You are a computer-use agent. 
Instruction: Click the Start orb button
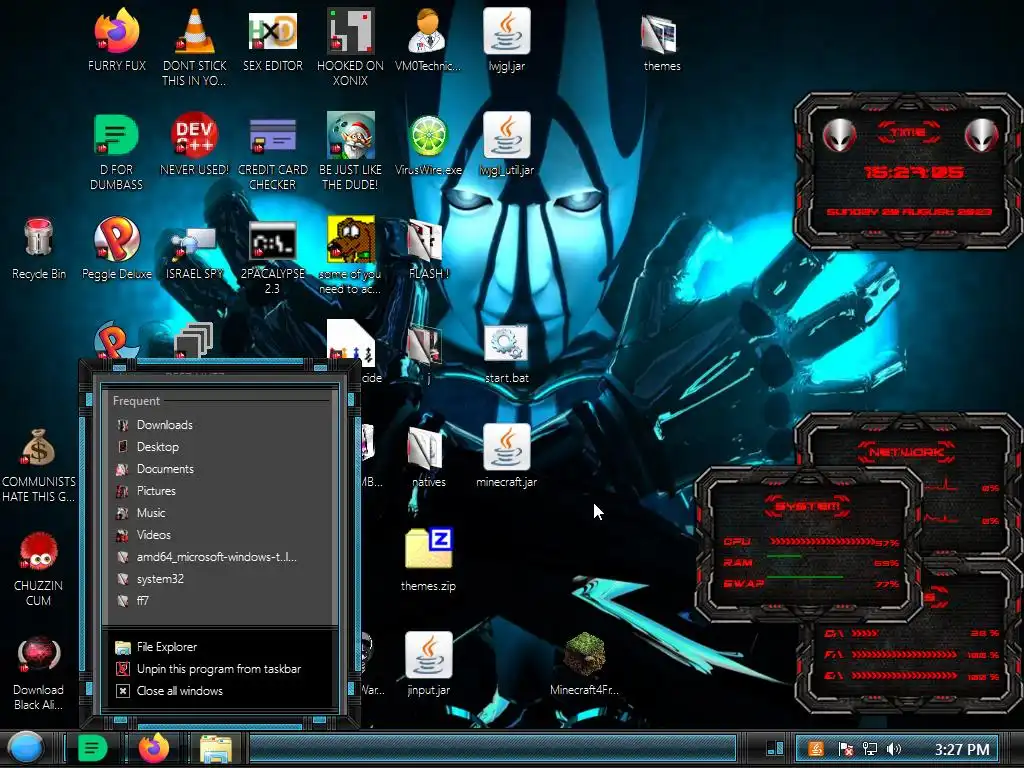pos(26,748)
